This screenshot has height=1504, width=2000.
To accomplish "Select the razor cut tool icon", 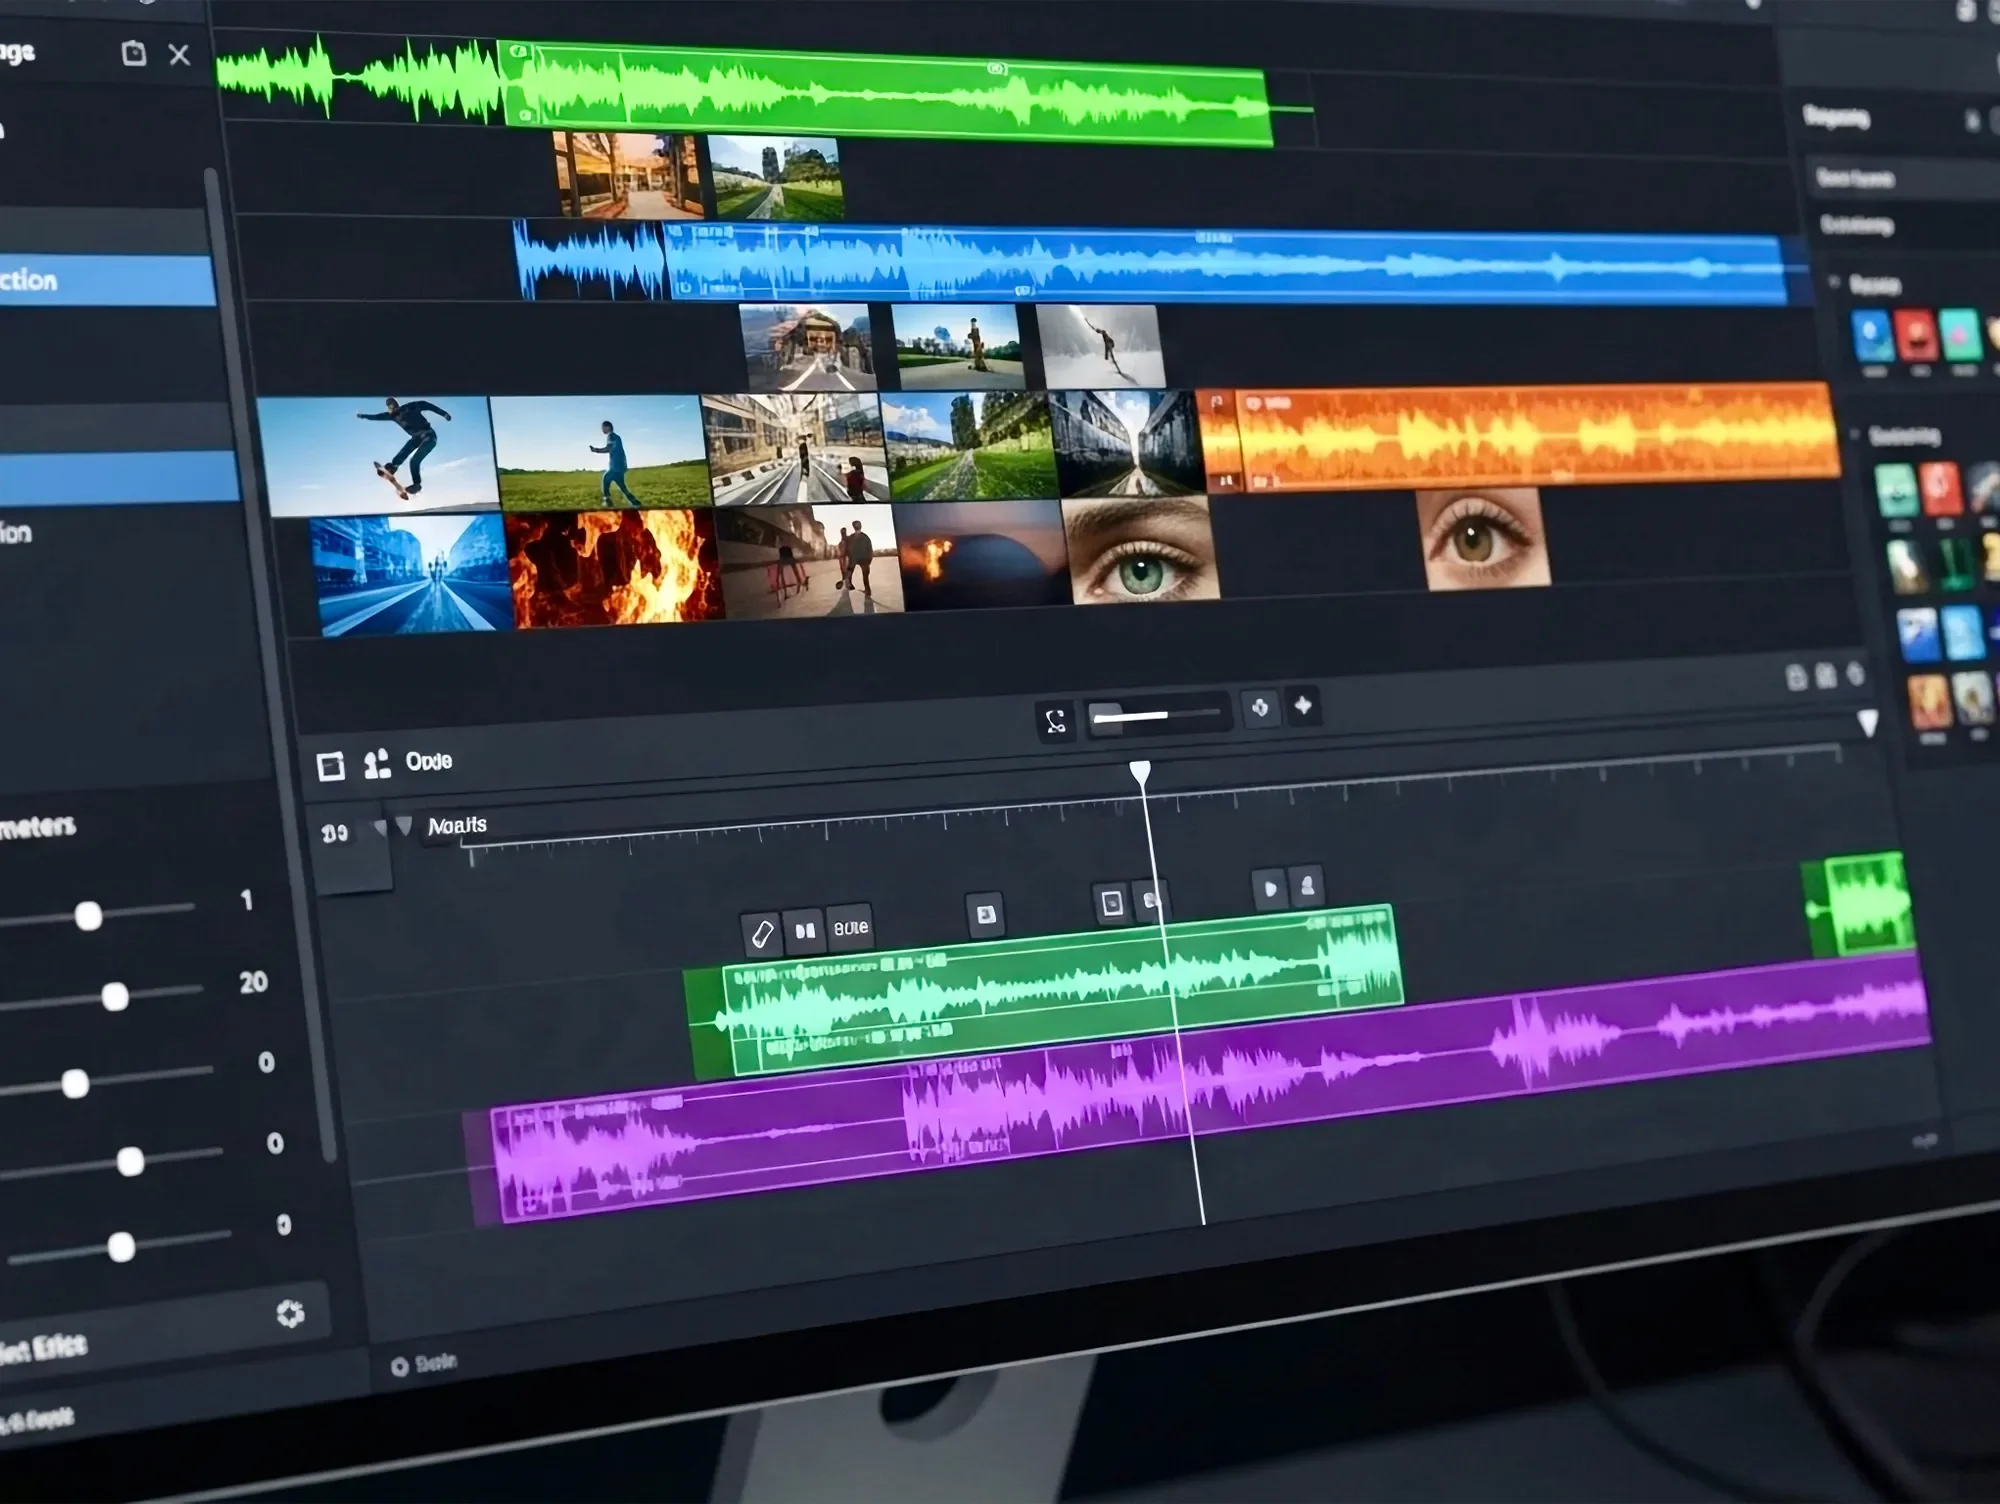I will tap(762, 934).
